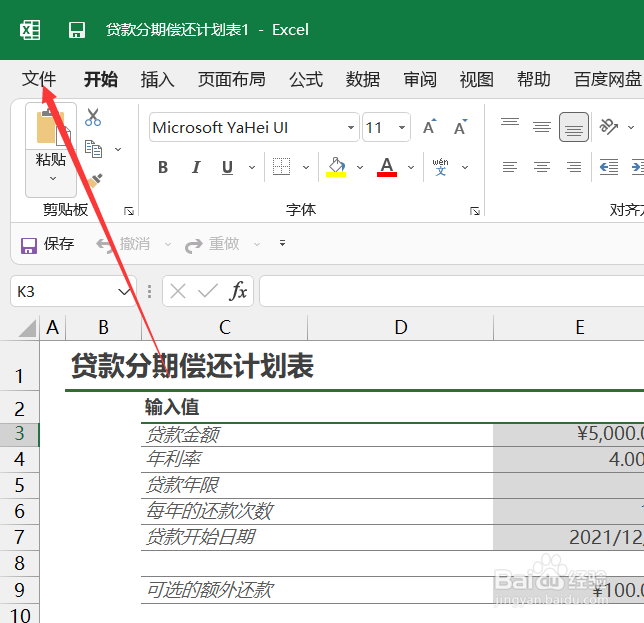Open the 帮助 Help tab
Screen dimensions: 644x623
click(x=534, y=79)
